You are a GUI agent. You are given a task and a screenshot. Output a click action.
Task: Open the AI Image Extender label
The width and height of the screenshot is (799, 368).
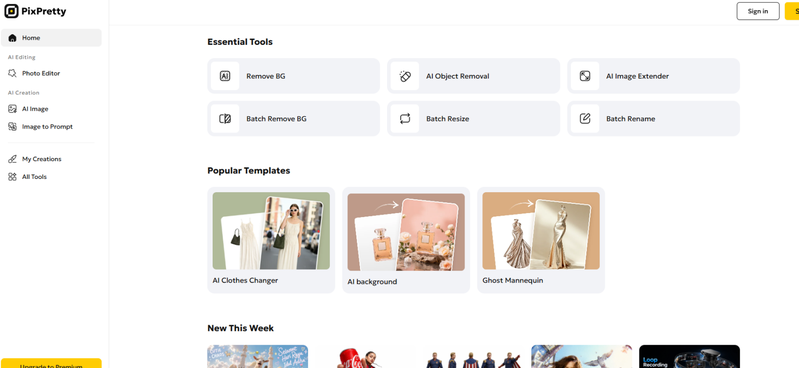click(x=637, y=76)
